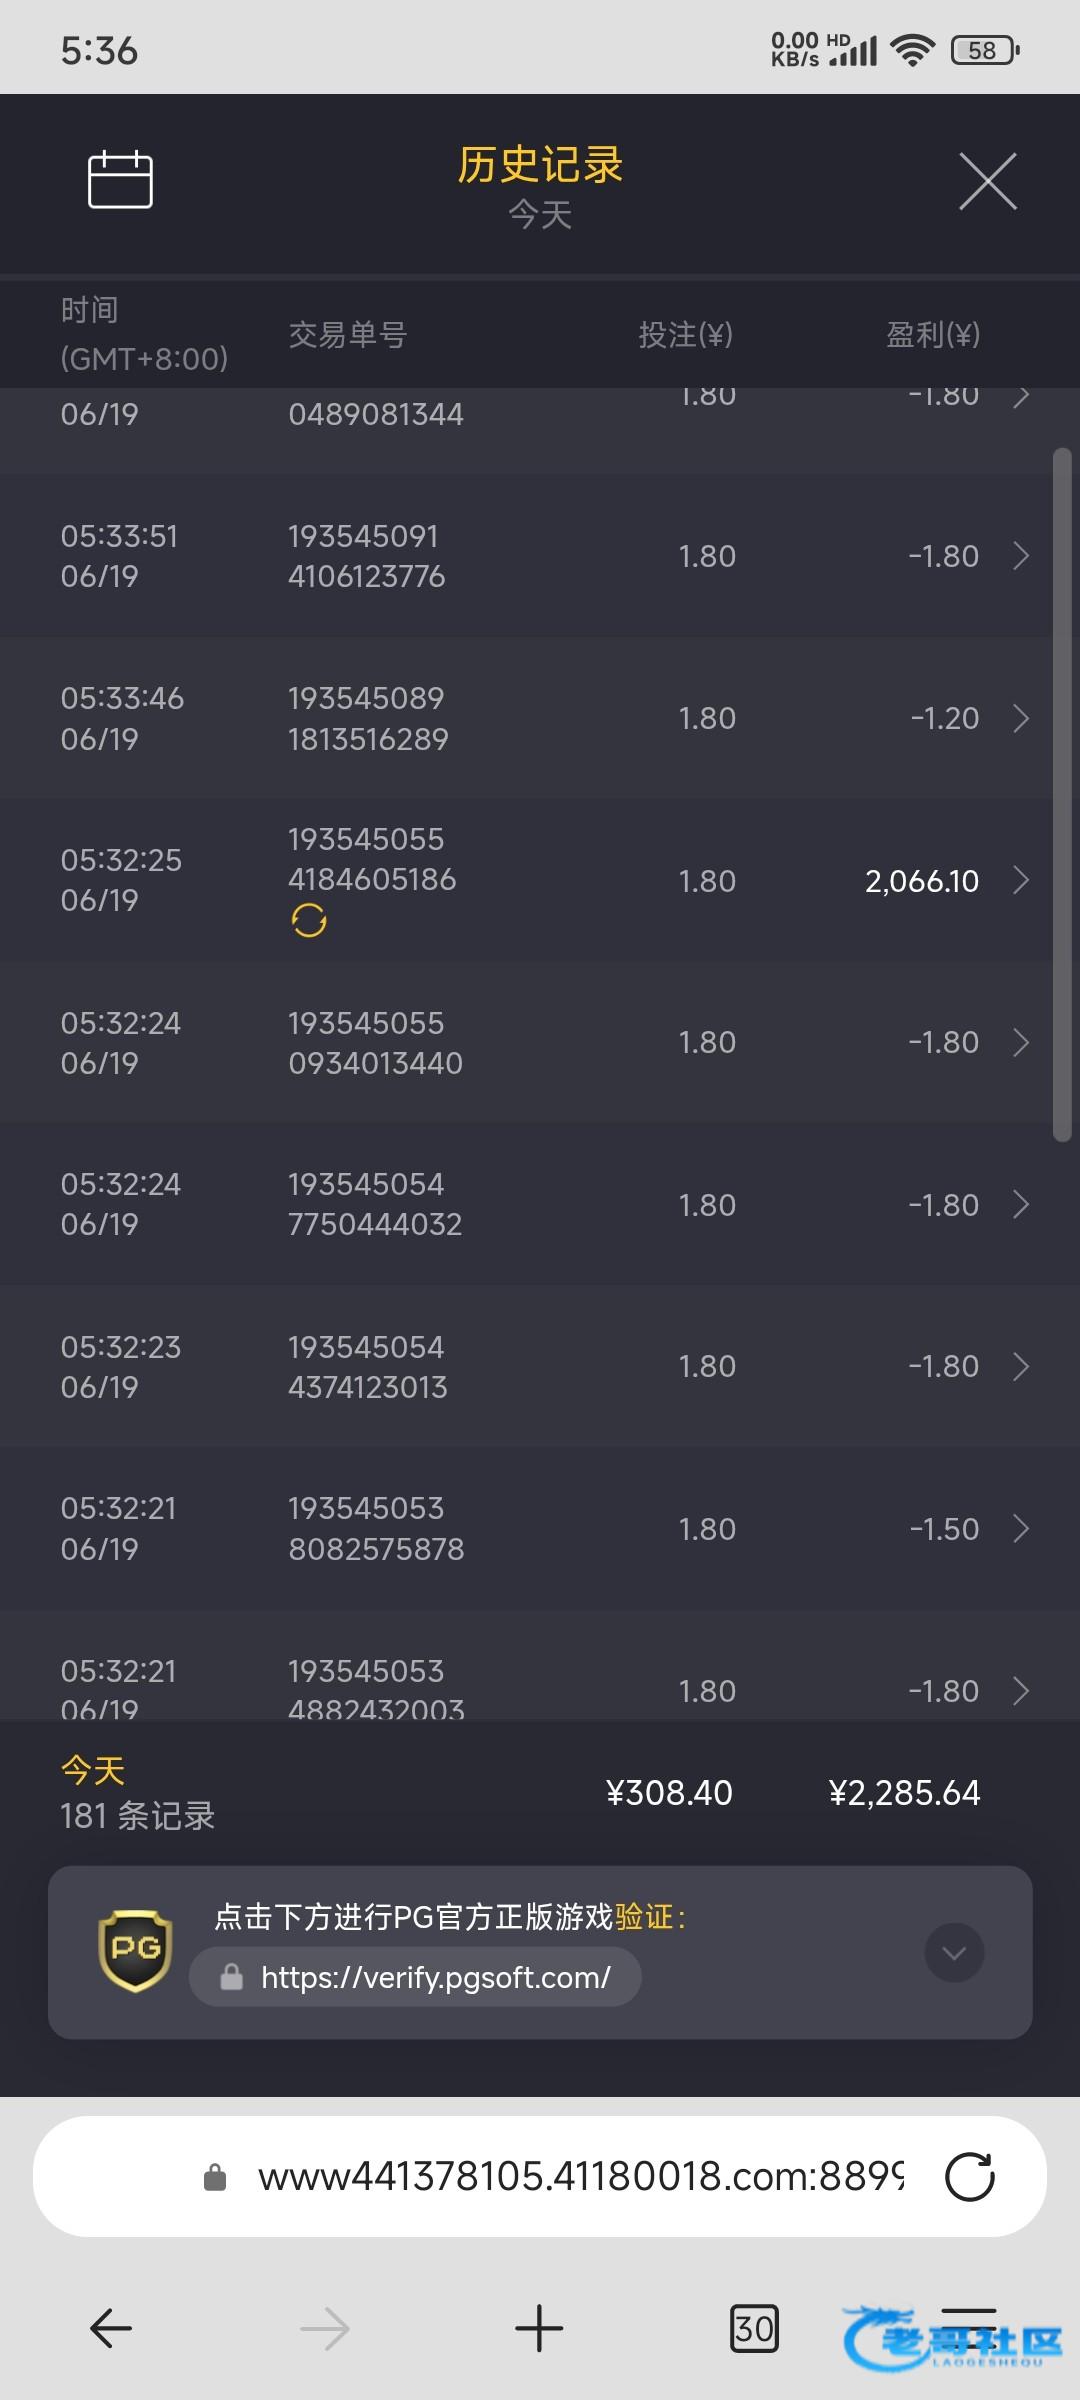Collapse the PG verification banner
Screen dimensions: 1080x2400
tap(954, 1952)
